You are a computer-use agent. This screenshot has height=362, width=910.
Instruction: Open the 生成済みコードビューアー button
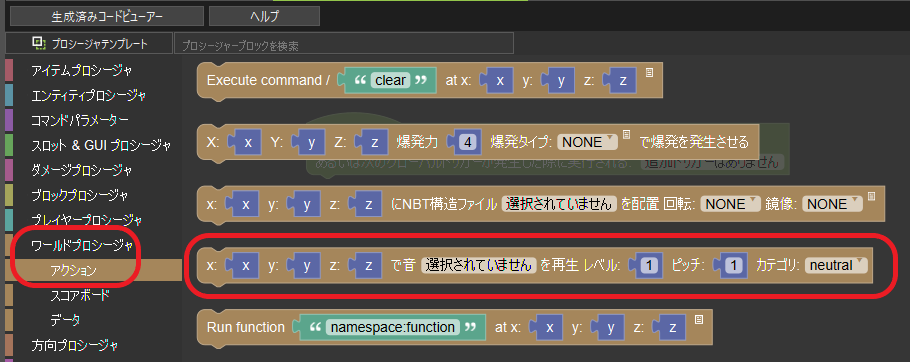(107, 16)
